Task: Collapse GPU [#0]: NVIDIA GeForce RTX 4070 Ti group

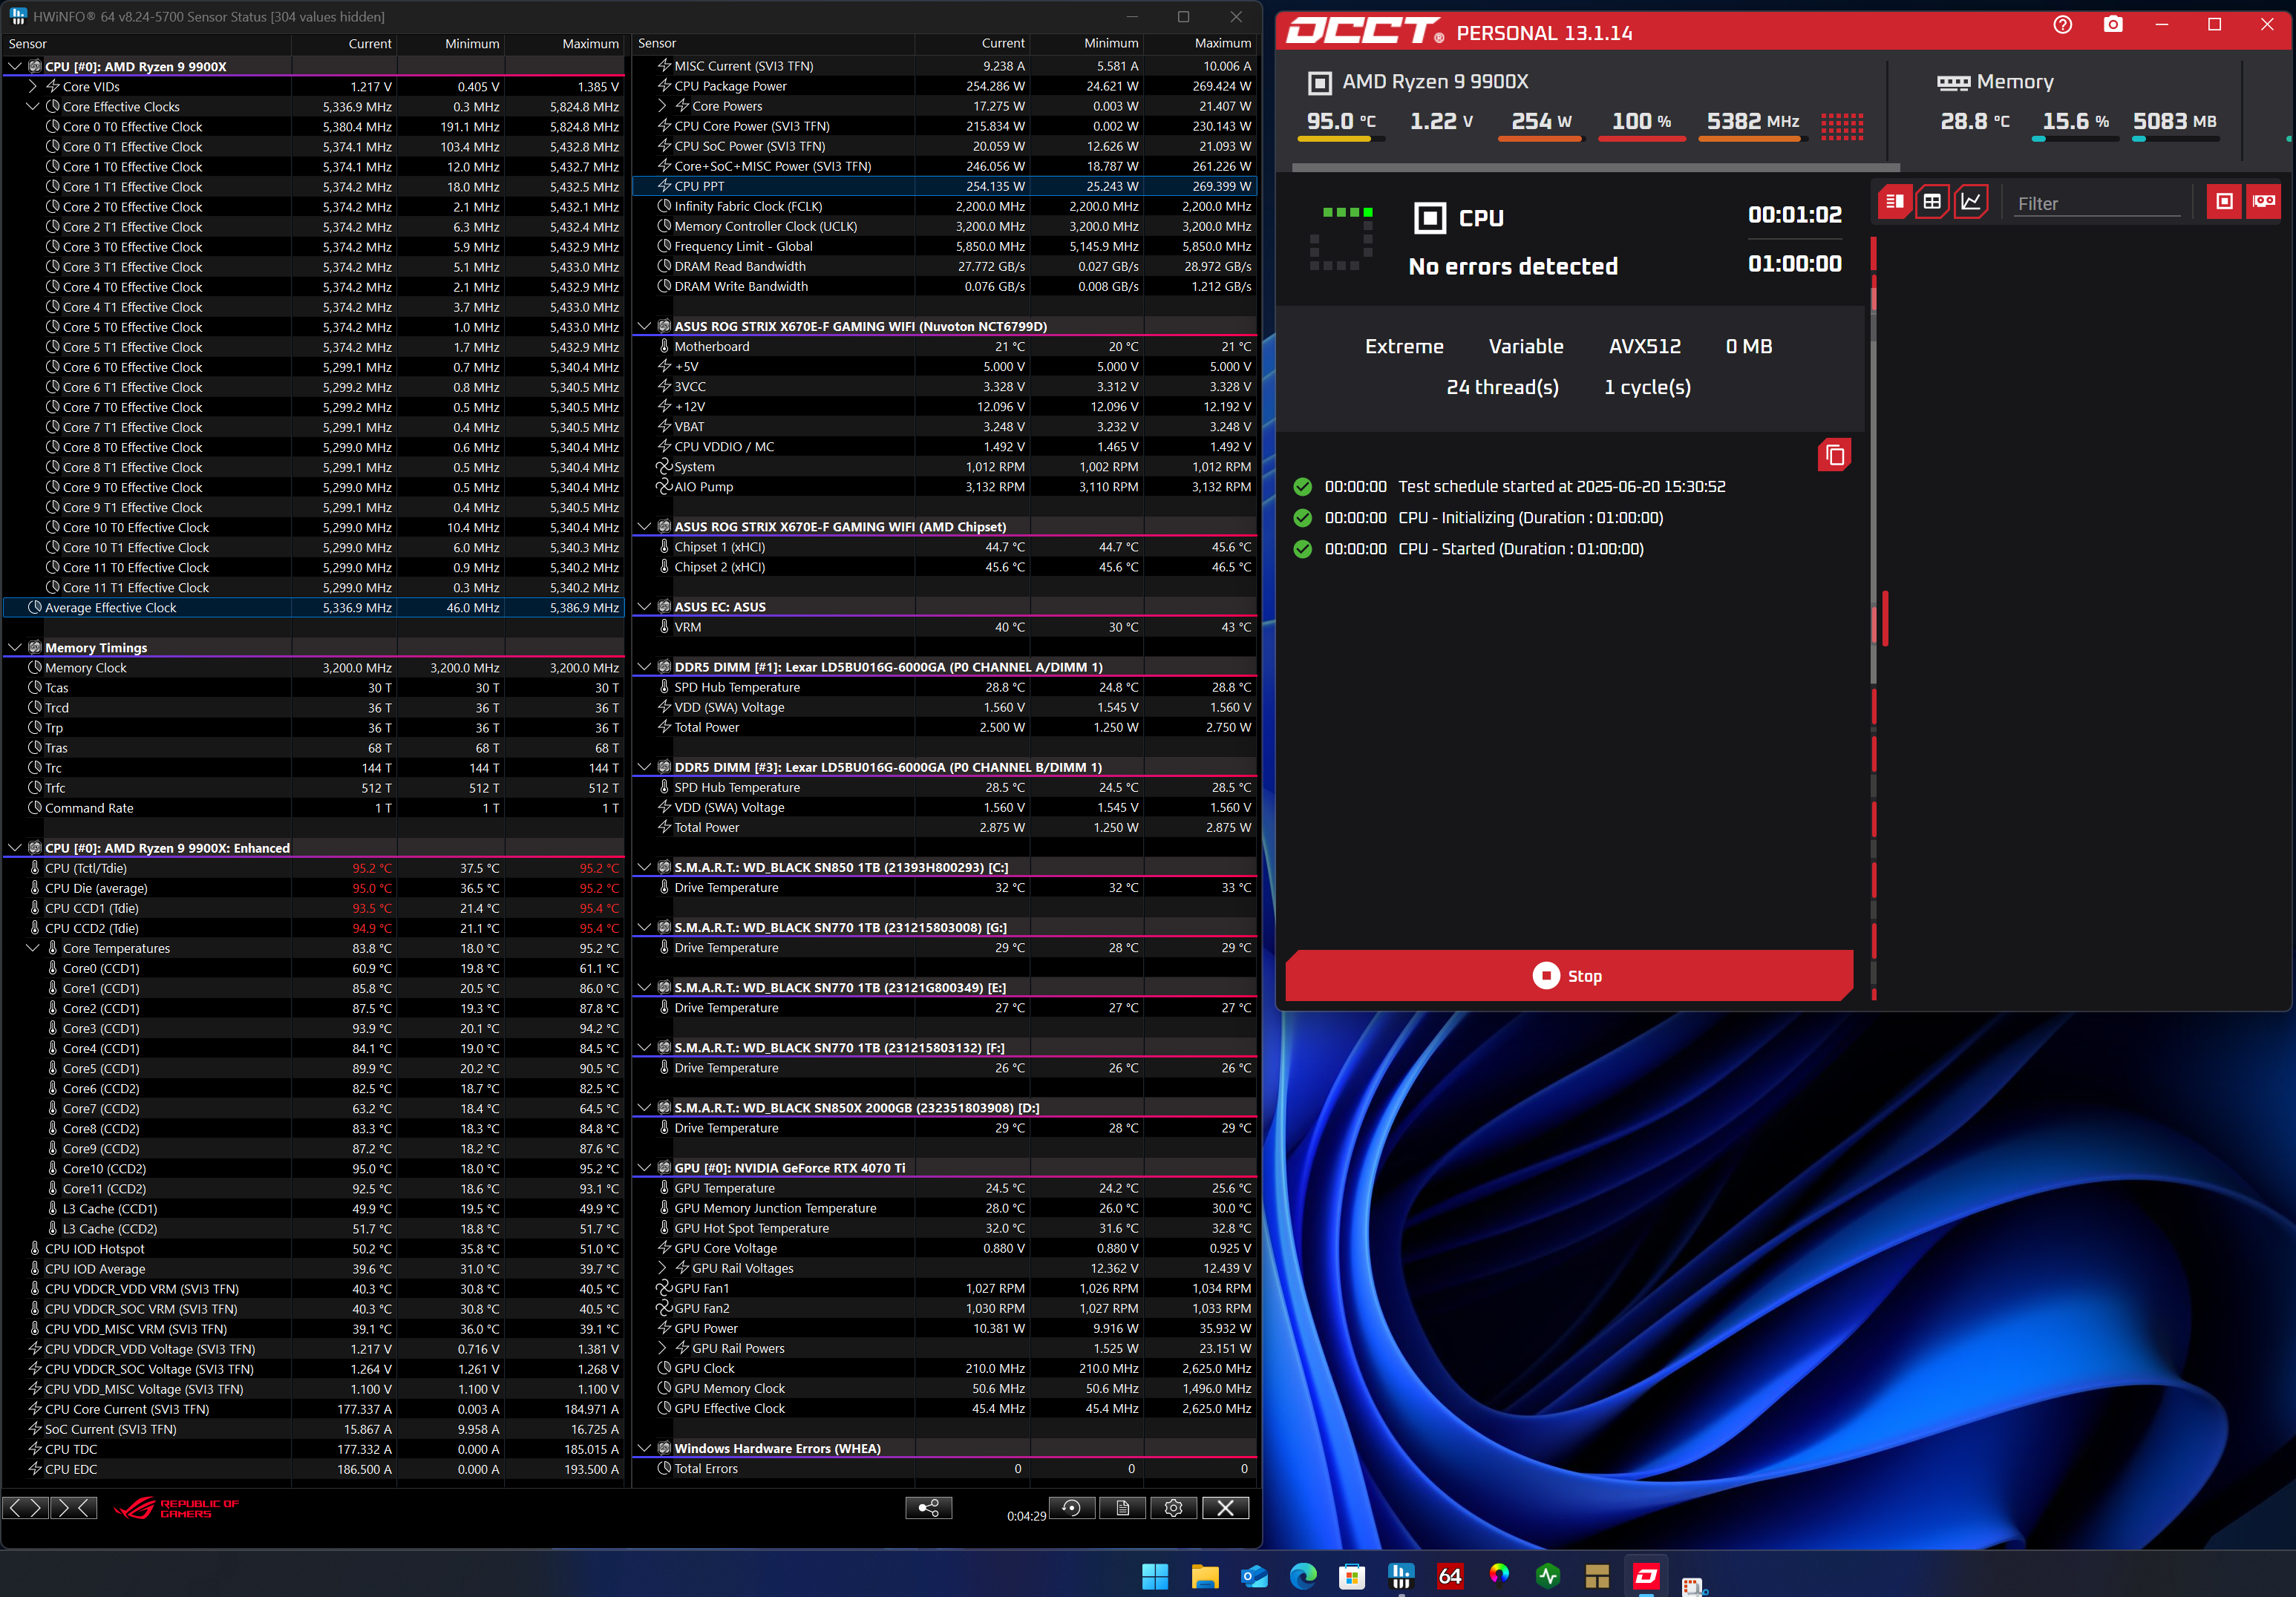Action: pyautogui.click(x=644, y=1168)
